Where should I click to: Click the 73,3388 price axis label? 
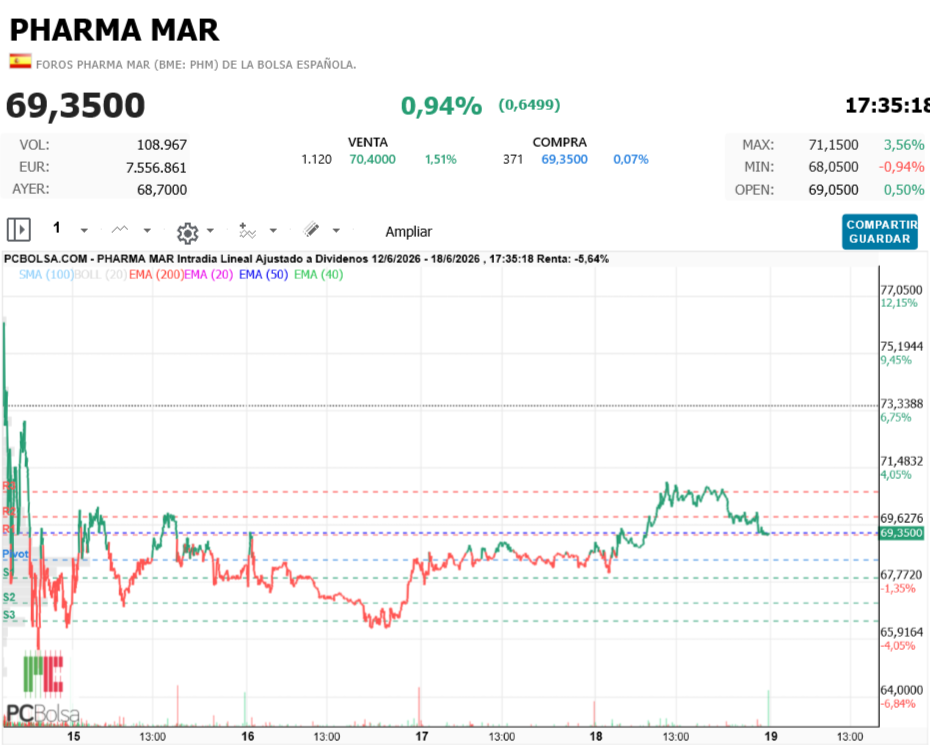[x=902, y=404]
